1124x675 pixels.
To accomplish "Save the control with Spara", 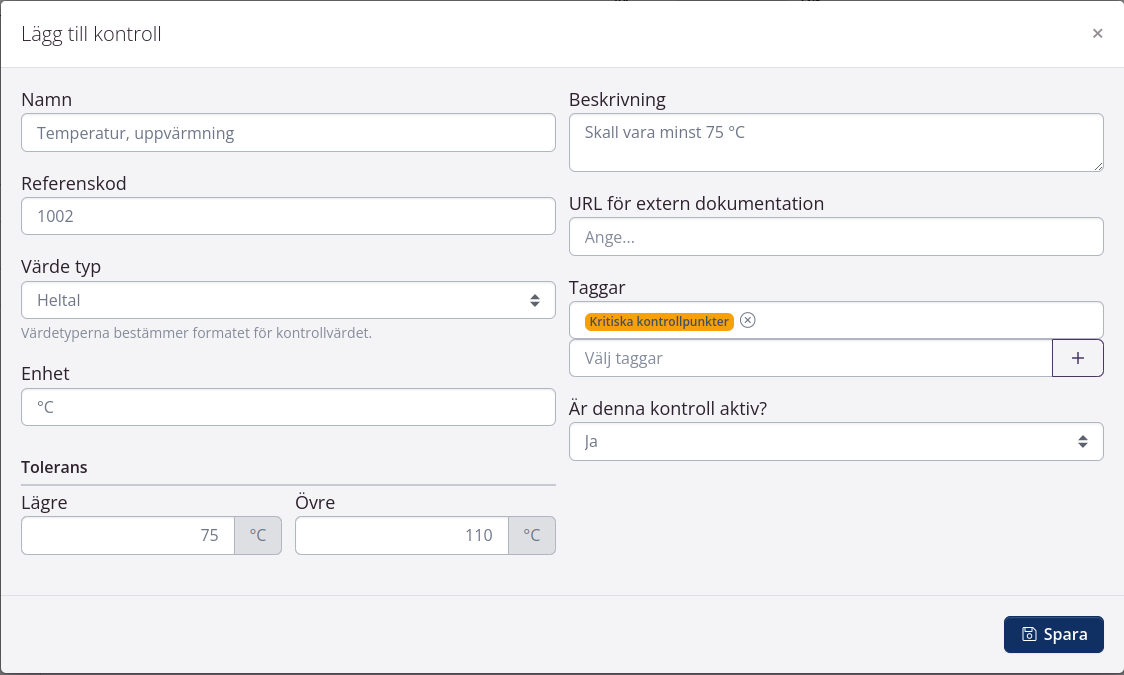I will 1053,634.
